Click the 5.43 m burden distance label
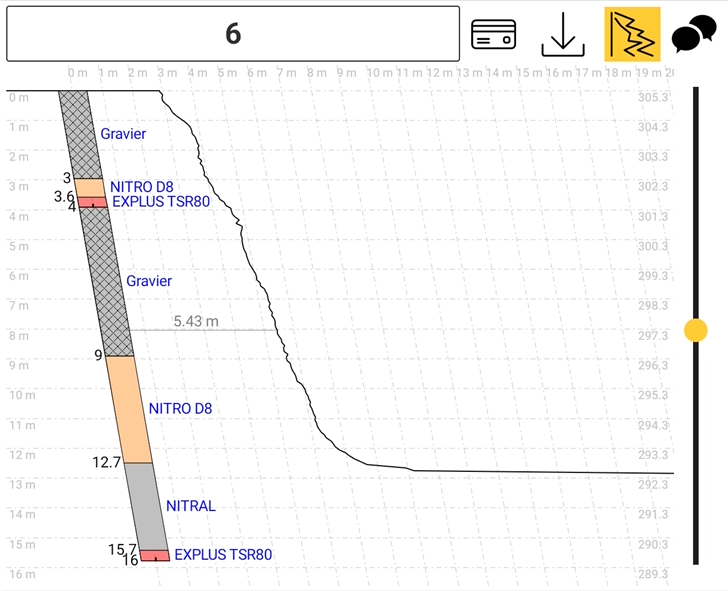The width and height of the screenshot is (728, 591). click(x=196, y=321)
